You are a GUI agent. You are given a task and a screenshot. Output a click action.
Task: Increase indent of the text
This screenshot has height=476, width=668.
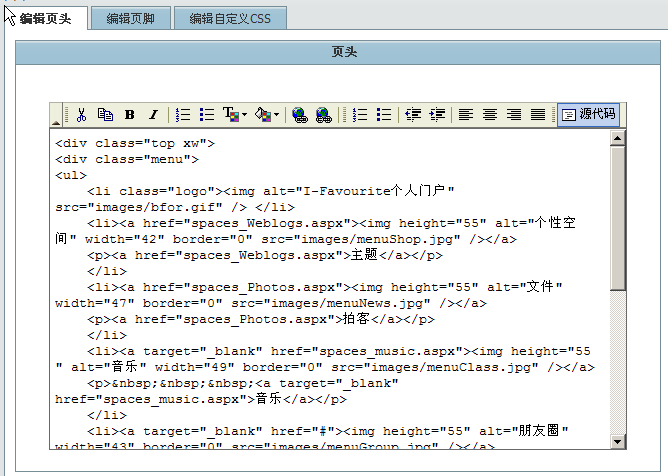click(437, 115)
